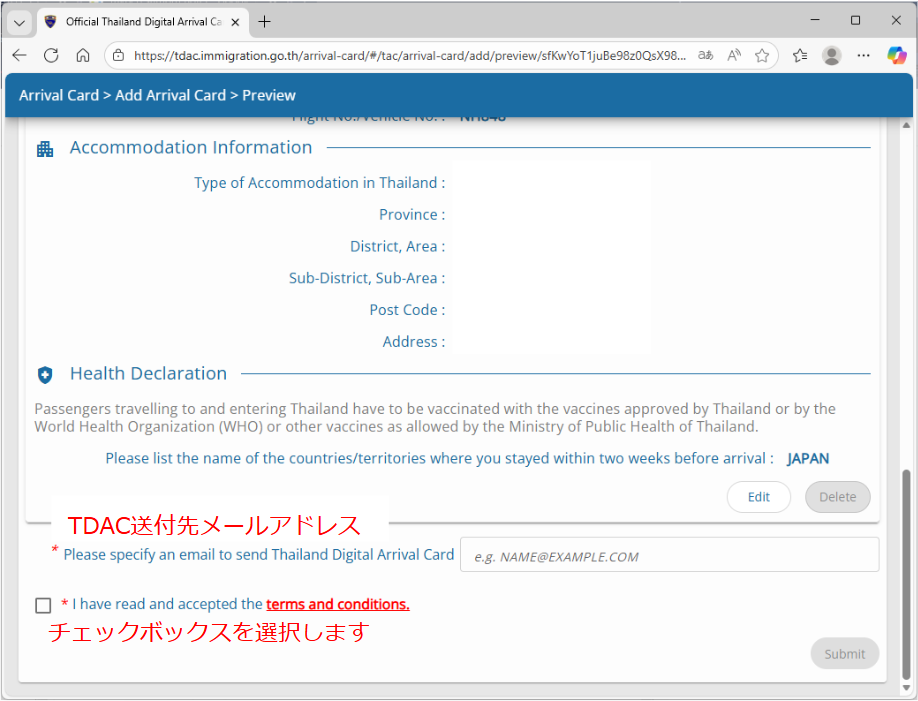The image size is (918, 701).
Task: Add page to favorites star icon
Action: [x=762, y=56]
